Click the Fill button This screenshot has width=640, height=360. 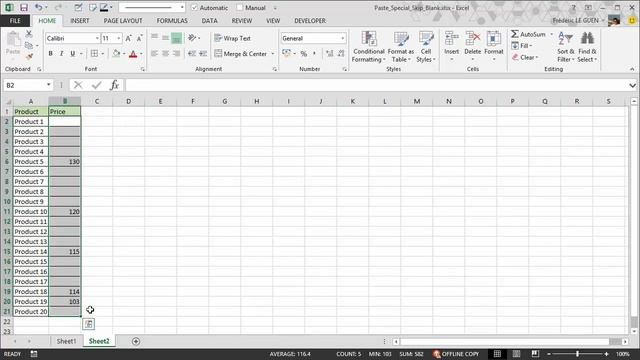coord(521,46)
